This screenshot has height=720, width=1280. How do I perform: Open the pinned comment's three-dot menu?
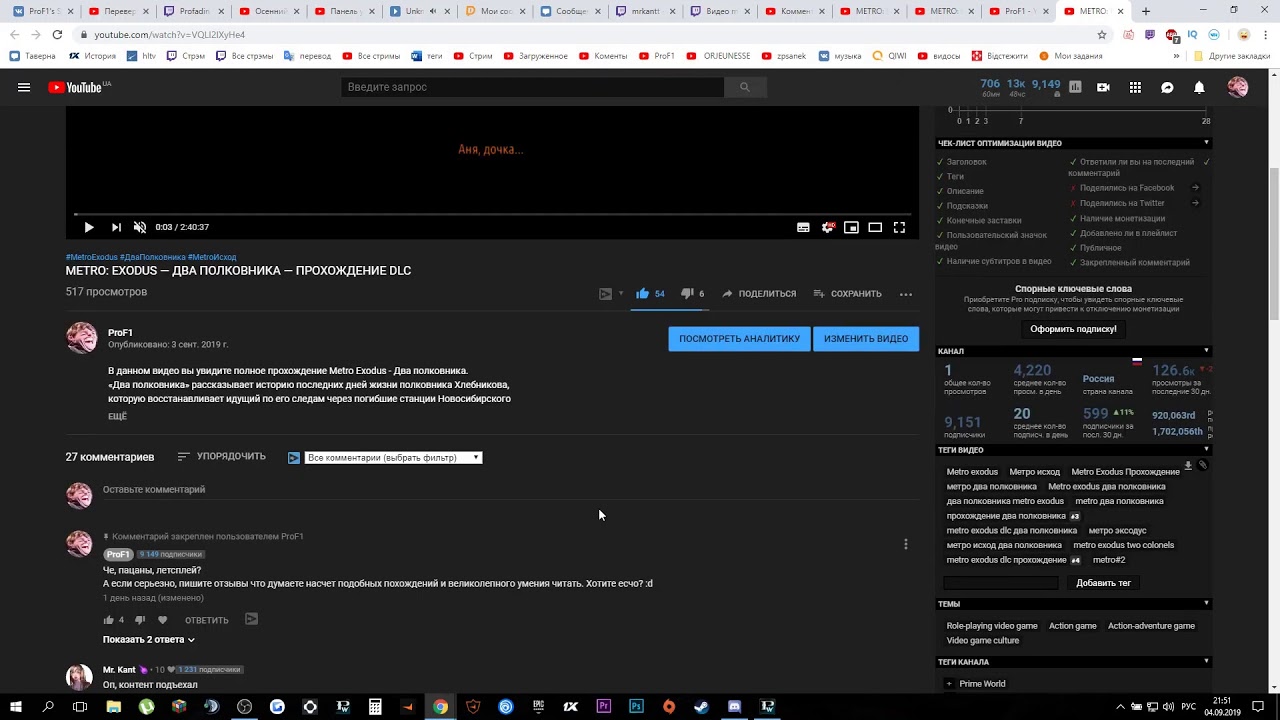tap(906, 544)
